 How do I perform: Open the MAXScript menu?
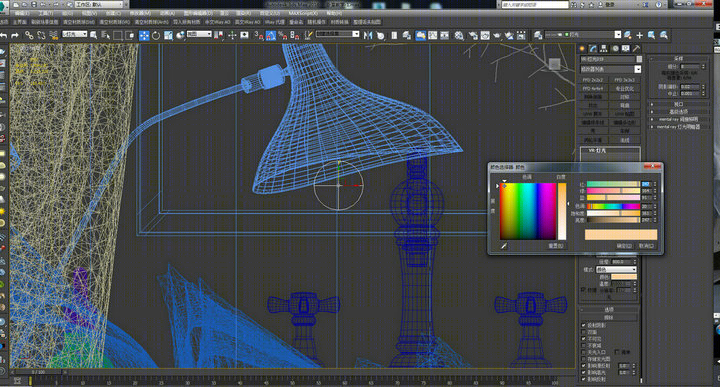(x=304, y=13)
